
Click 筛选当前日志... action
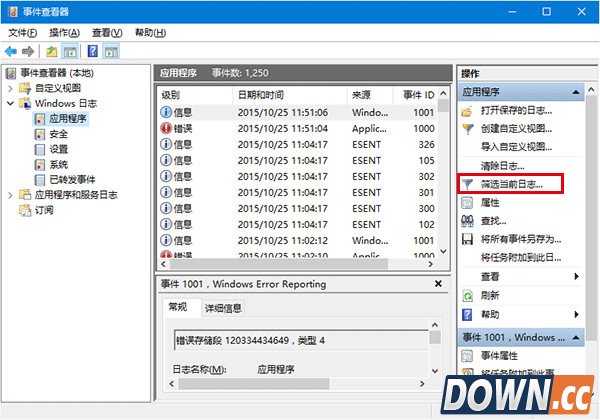510,184
